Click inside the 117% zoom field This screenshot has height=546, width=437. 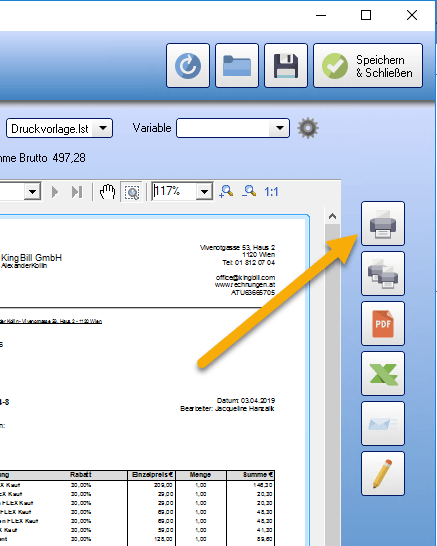(x=173, y=191)
